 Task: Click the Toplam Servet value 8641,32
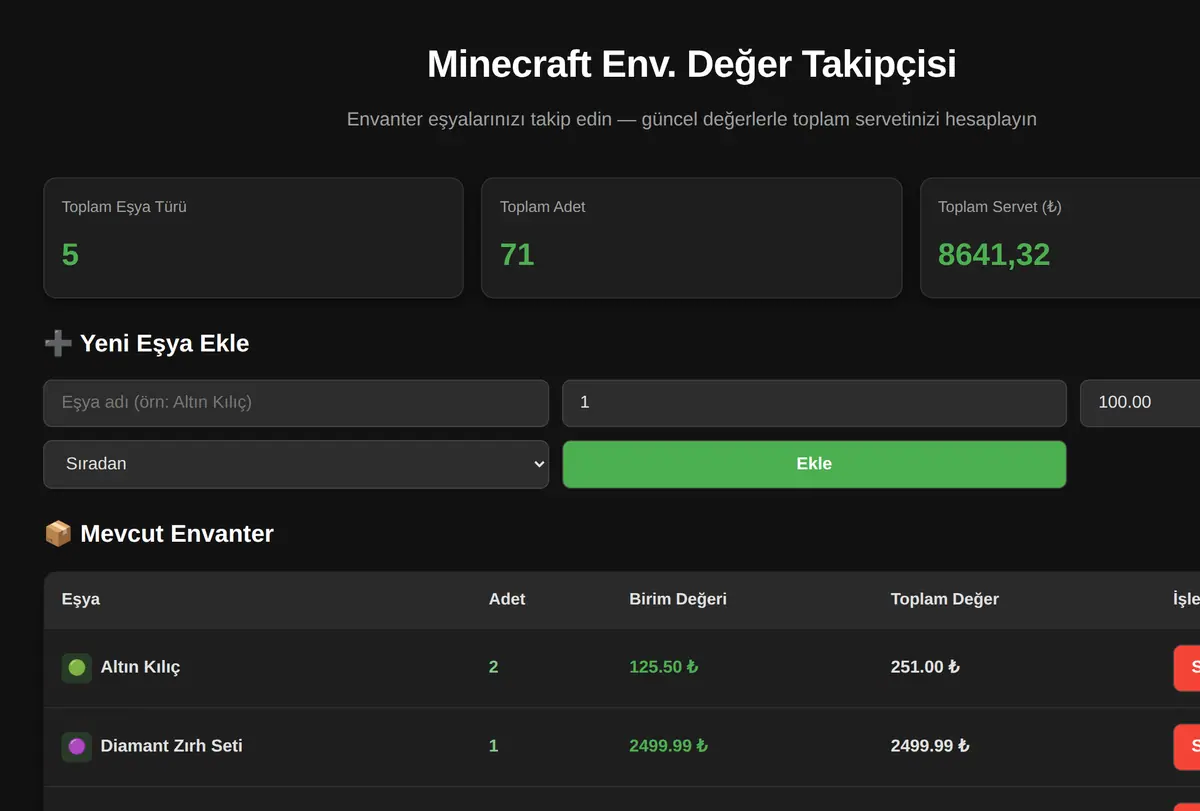tap(994, 255)
